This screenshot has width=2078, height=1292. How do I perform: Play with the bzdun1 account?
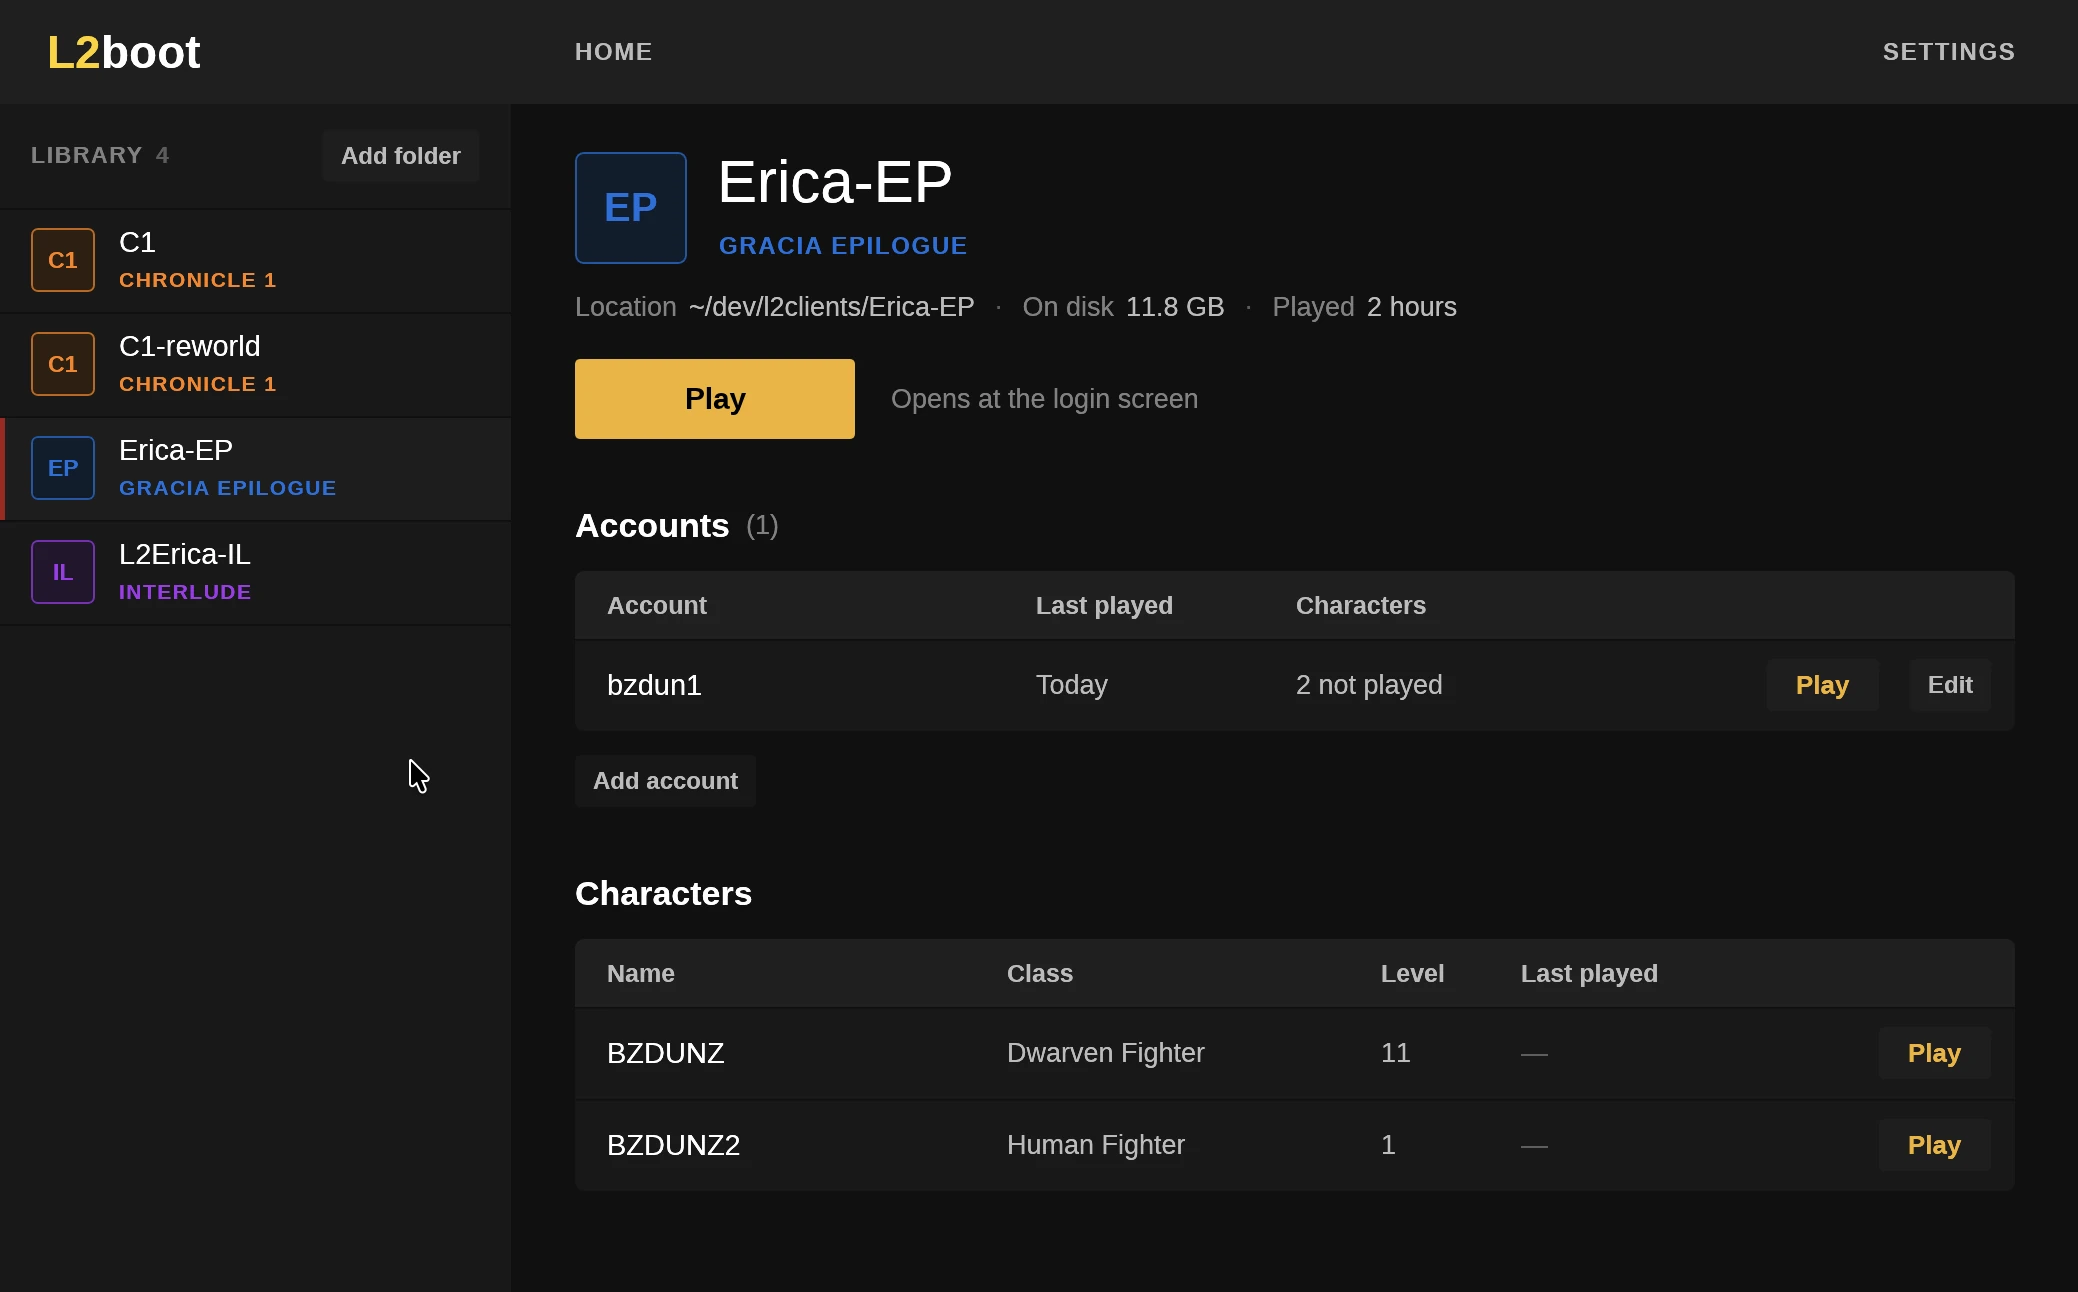(x=1823, y=685)
